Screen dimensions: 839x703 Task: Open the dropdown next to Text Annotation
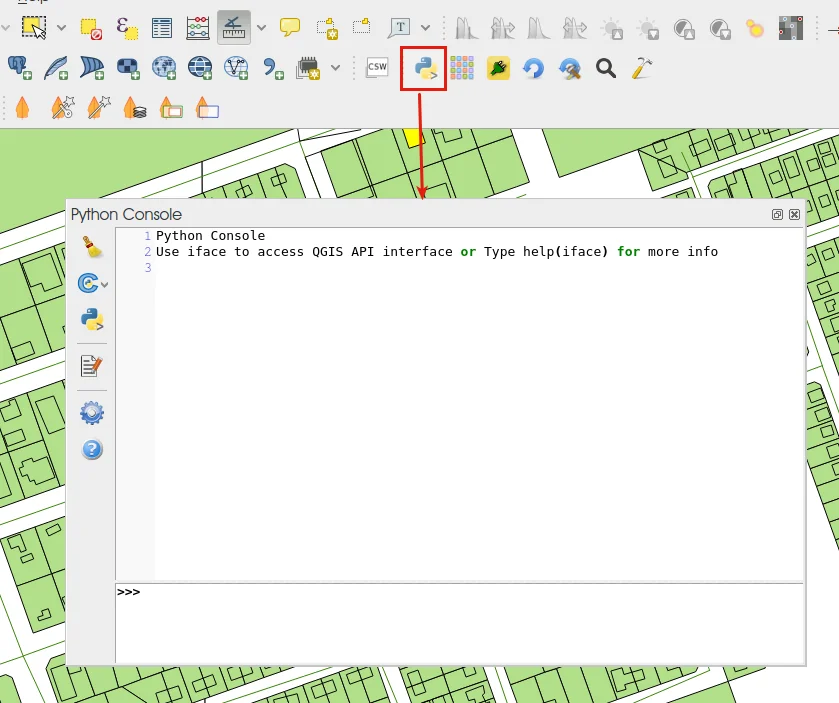pyautogui.click(x=426, y=28)
